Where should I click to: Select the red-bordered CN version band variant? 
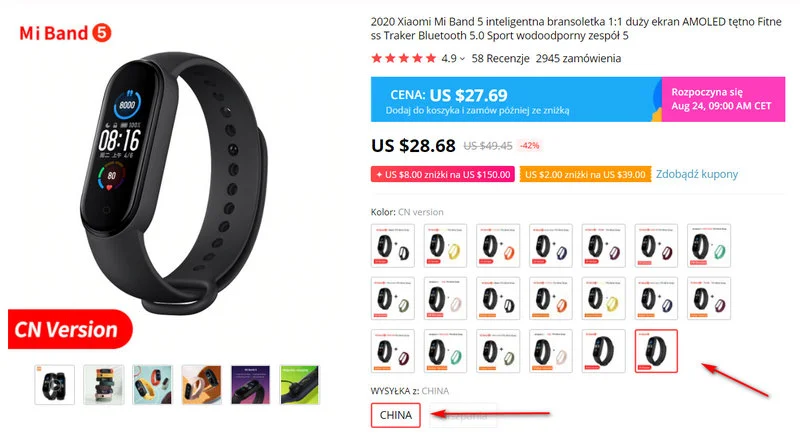point(656,351)
